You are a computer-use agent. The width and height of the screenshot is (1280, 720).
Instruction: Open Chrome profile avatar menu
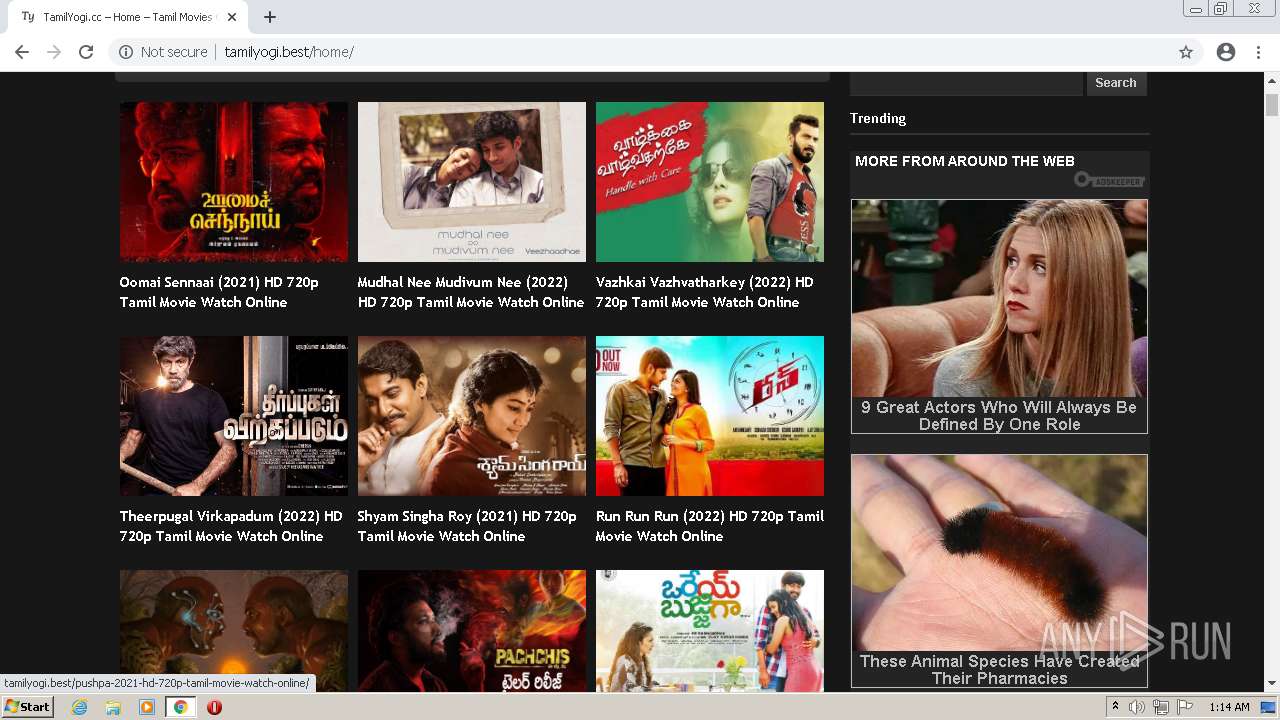pyautogui.click(x=1226, y=52)
